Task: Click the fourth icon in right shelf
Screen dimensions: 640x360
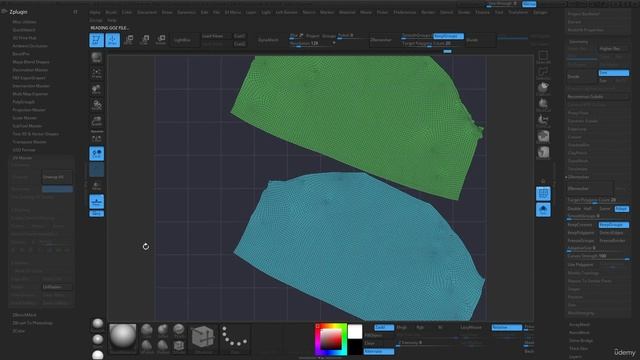Action: (543, 104)
